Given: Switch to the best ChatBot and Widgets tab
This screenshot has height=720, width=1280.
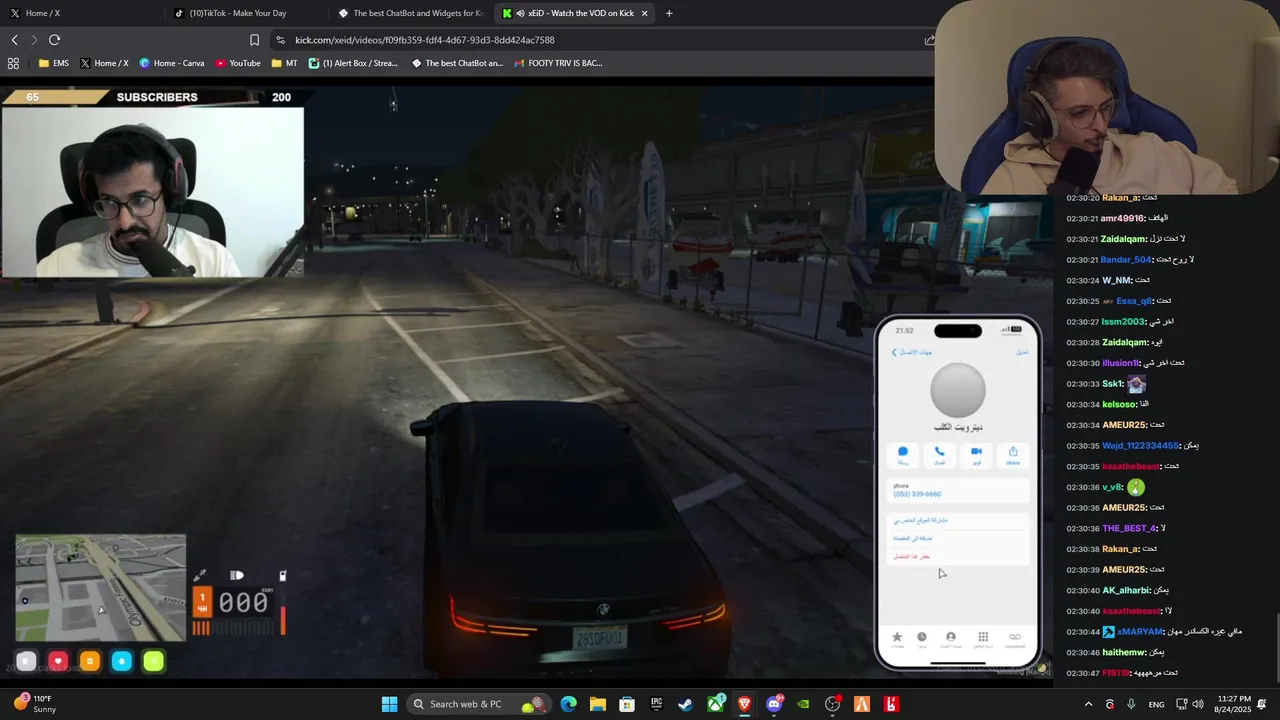Looking at the screenshot, I should tap(410, 13).
